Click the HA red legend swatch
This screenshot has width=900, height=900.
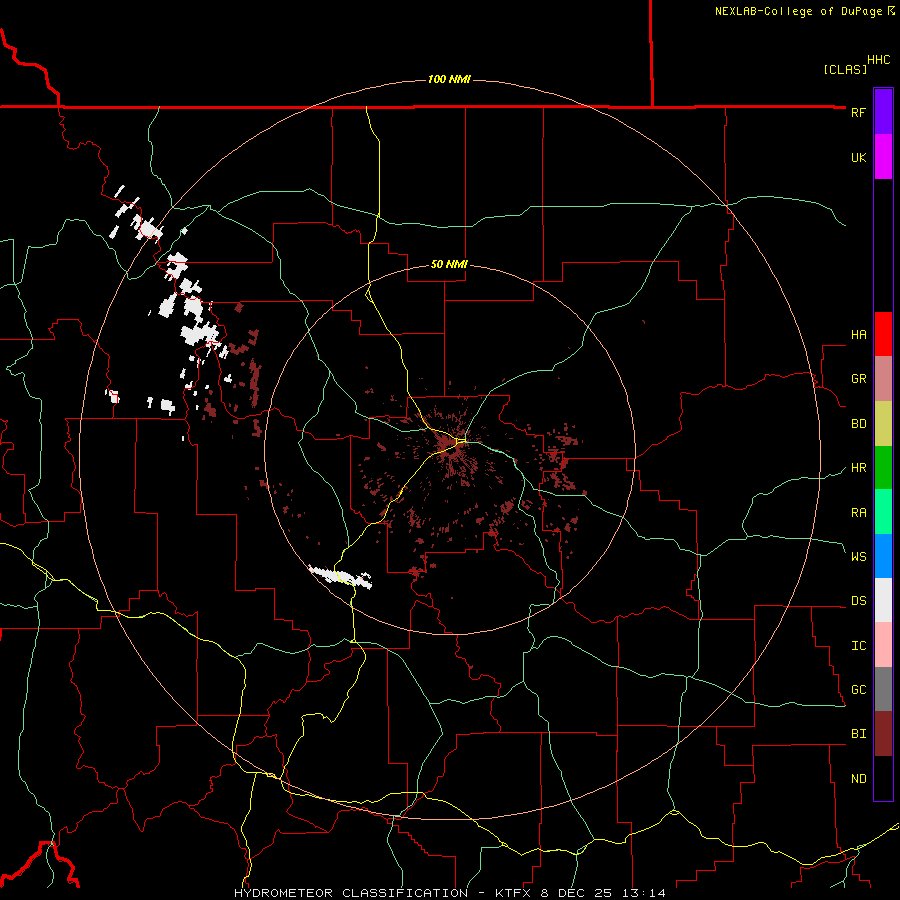tap(883, 334)
